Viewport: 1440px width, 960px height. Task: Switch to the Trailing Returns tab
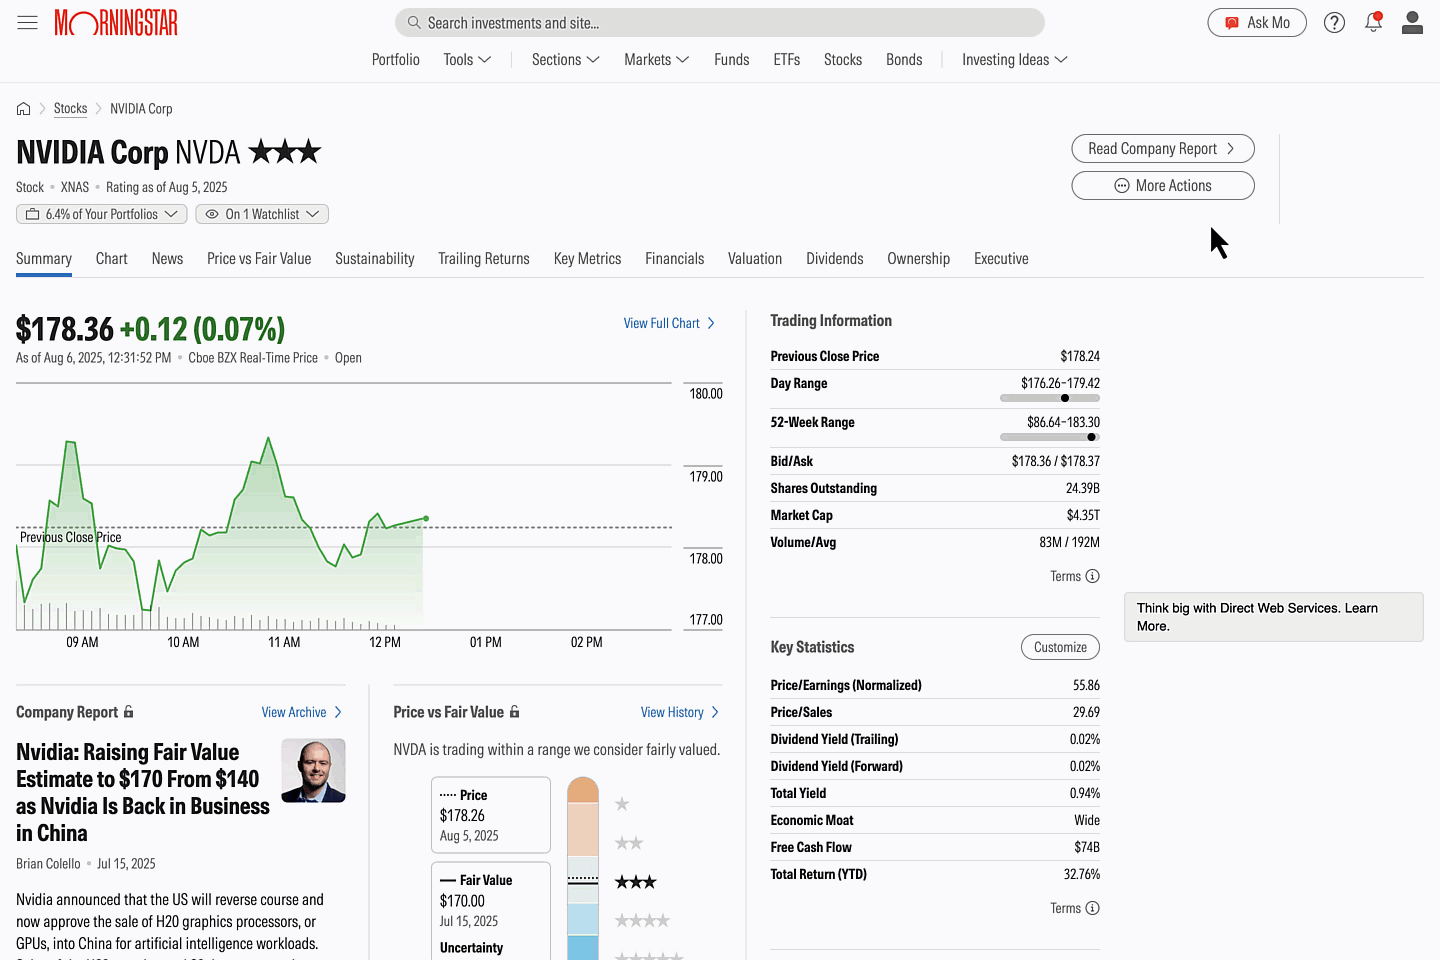(x=484, y=258)
